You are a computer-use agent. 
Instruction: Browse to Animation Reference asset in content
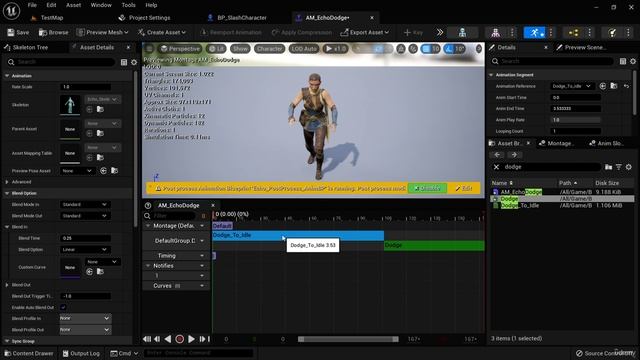click(614, 86)
